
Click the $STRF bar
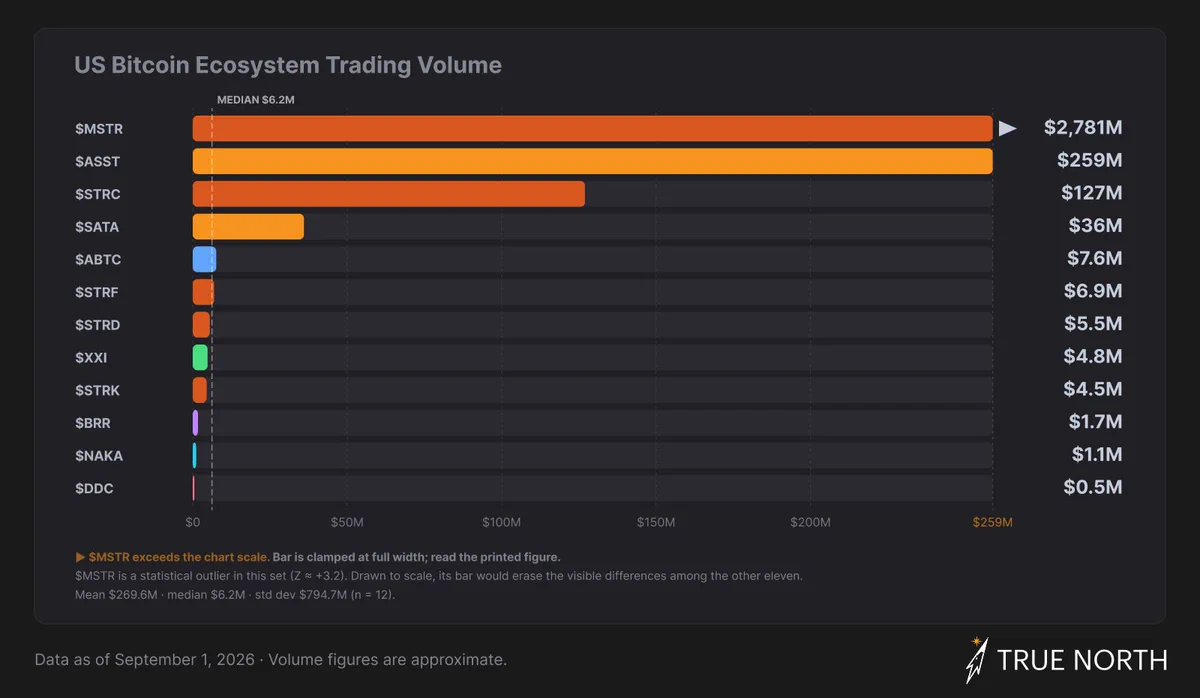[203, 292]
